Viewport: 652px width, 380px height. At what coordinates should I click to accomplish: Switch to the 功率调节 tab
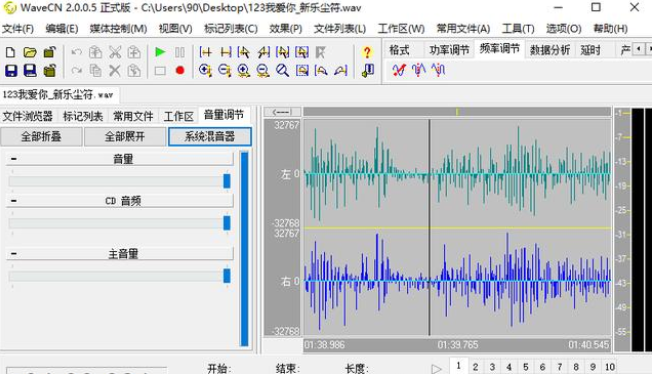coord(449,50)
